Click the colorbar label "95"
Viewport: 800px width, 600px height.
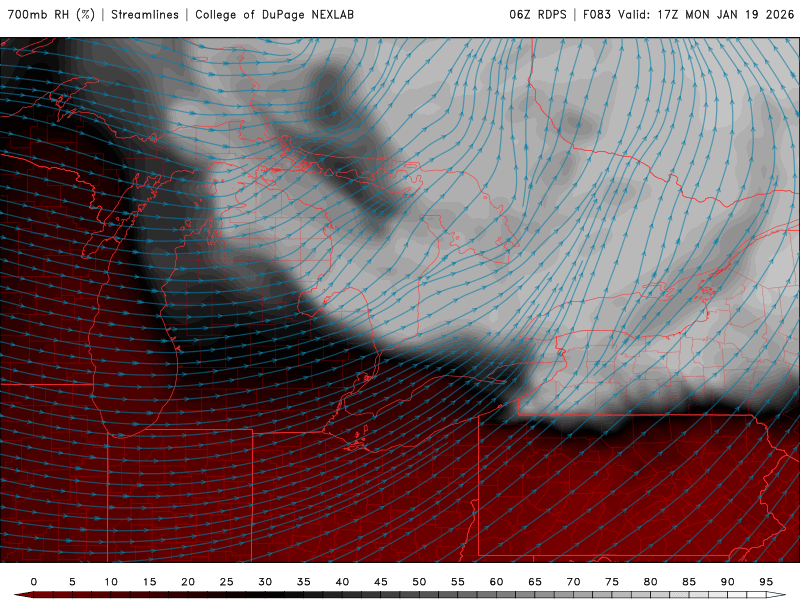click(766, 582)
